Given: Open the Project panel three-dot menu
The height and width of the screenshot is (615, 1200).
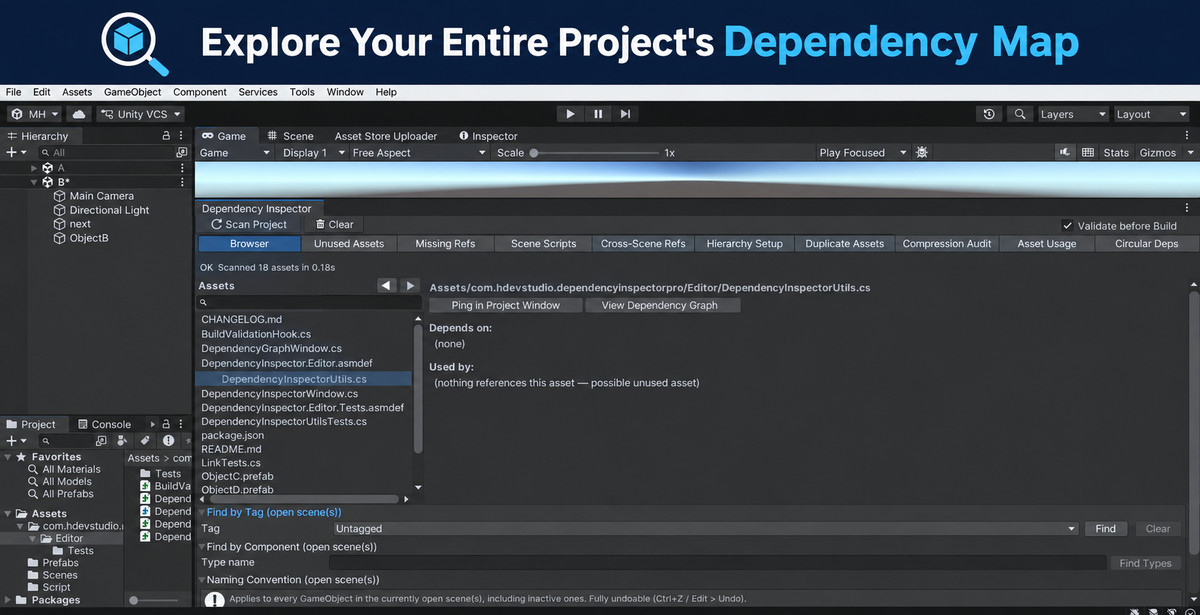Looking at the screenshot, I should pos(180,424).
